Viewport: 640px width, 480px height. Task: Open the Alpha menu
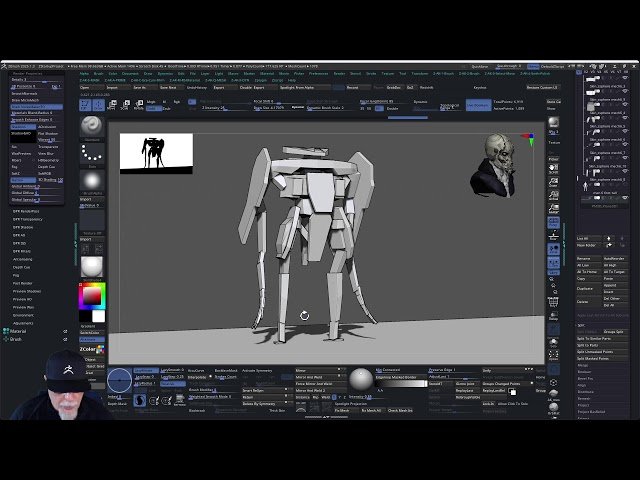click(84, 74)
